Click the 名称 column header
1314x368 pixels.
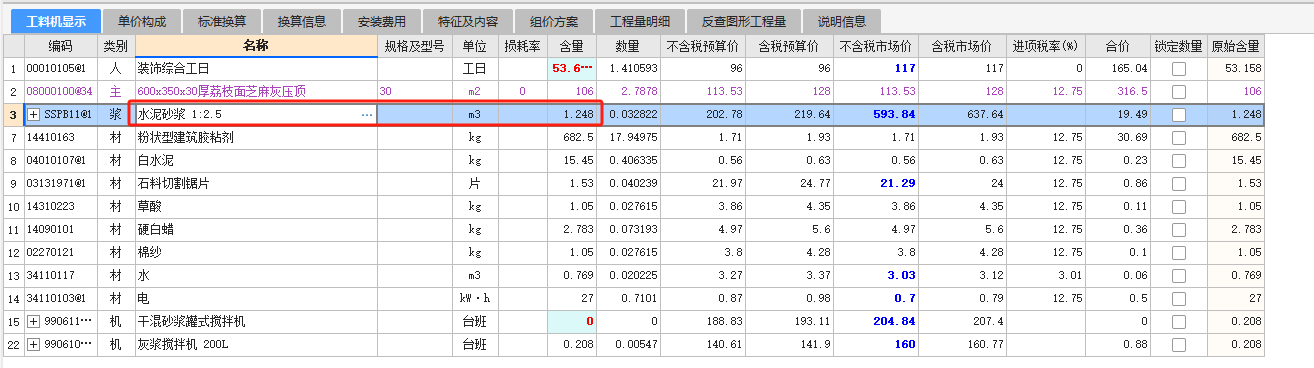256,46
